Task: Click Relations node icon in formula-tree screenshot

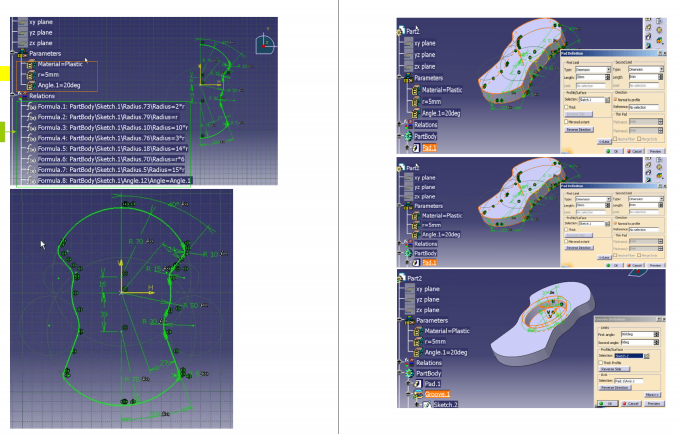Action: pos(23,96)
